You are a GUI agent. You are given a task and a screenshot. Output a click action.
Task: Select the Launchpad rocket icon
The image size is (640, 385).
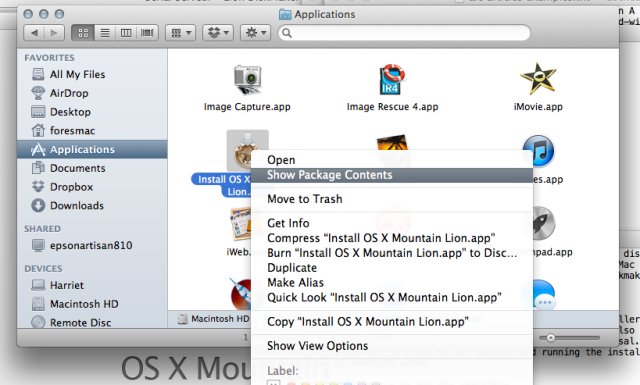[x=544, y=224]
